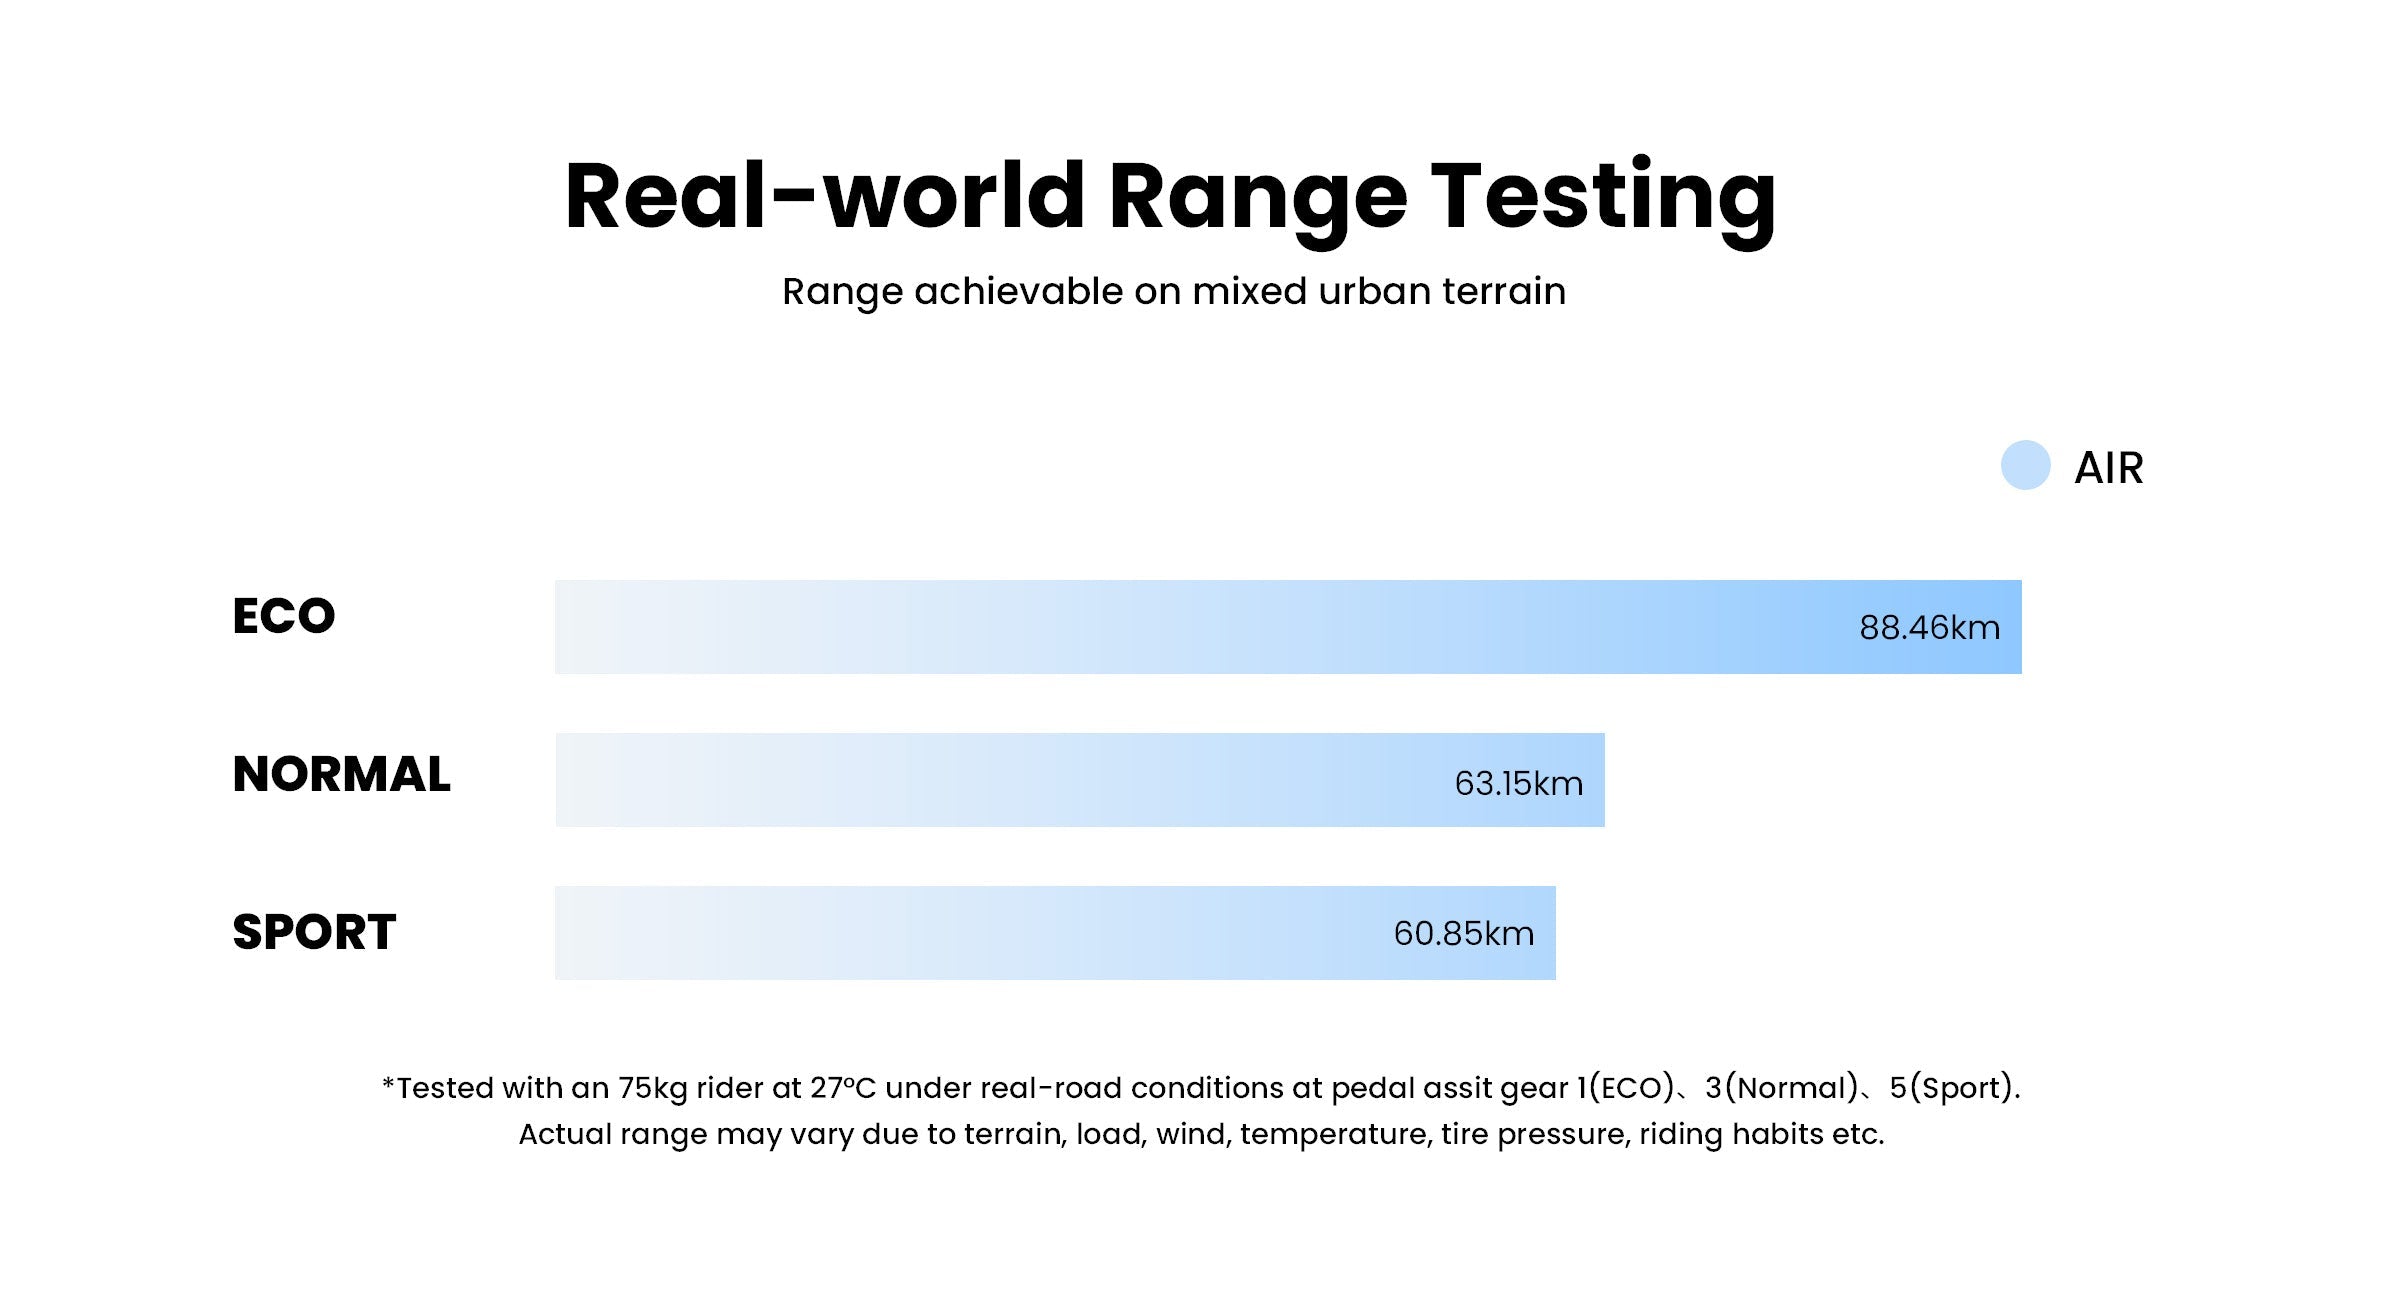Click "1(ECO)" in the footnote

(x=1625, y=1088)
